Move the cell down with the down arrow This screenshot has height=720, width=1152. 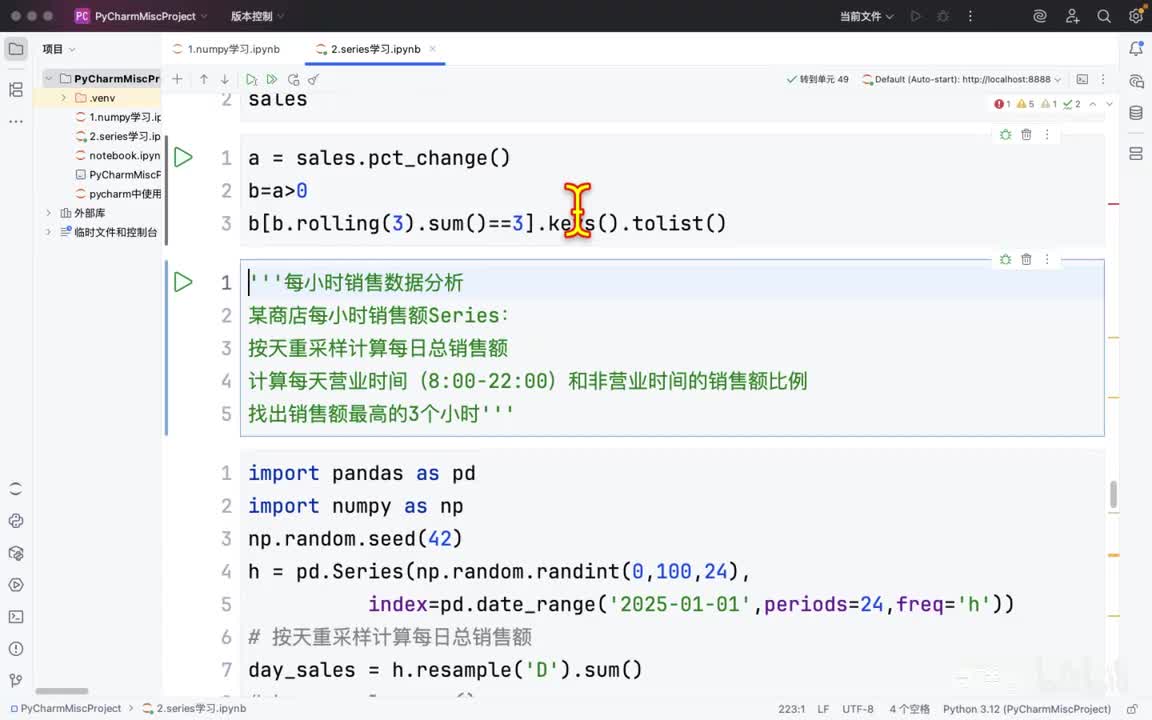pos(225,79)
